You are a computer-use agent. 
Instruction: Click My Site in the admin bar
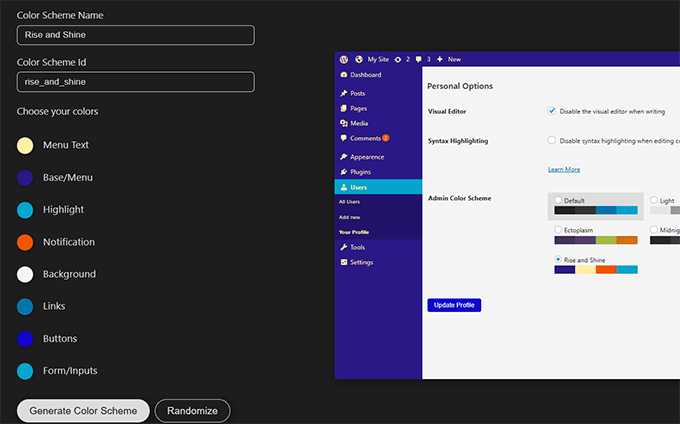[x=378, y=59]
